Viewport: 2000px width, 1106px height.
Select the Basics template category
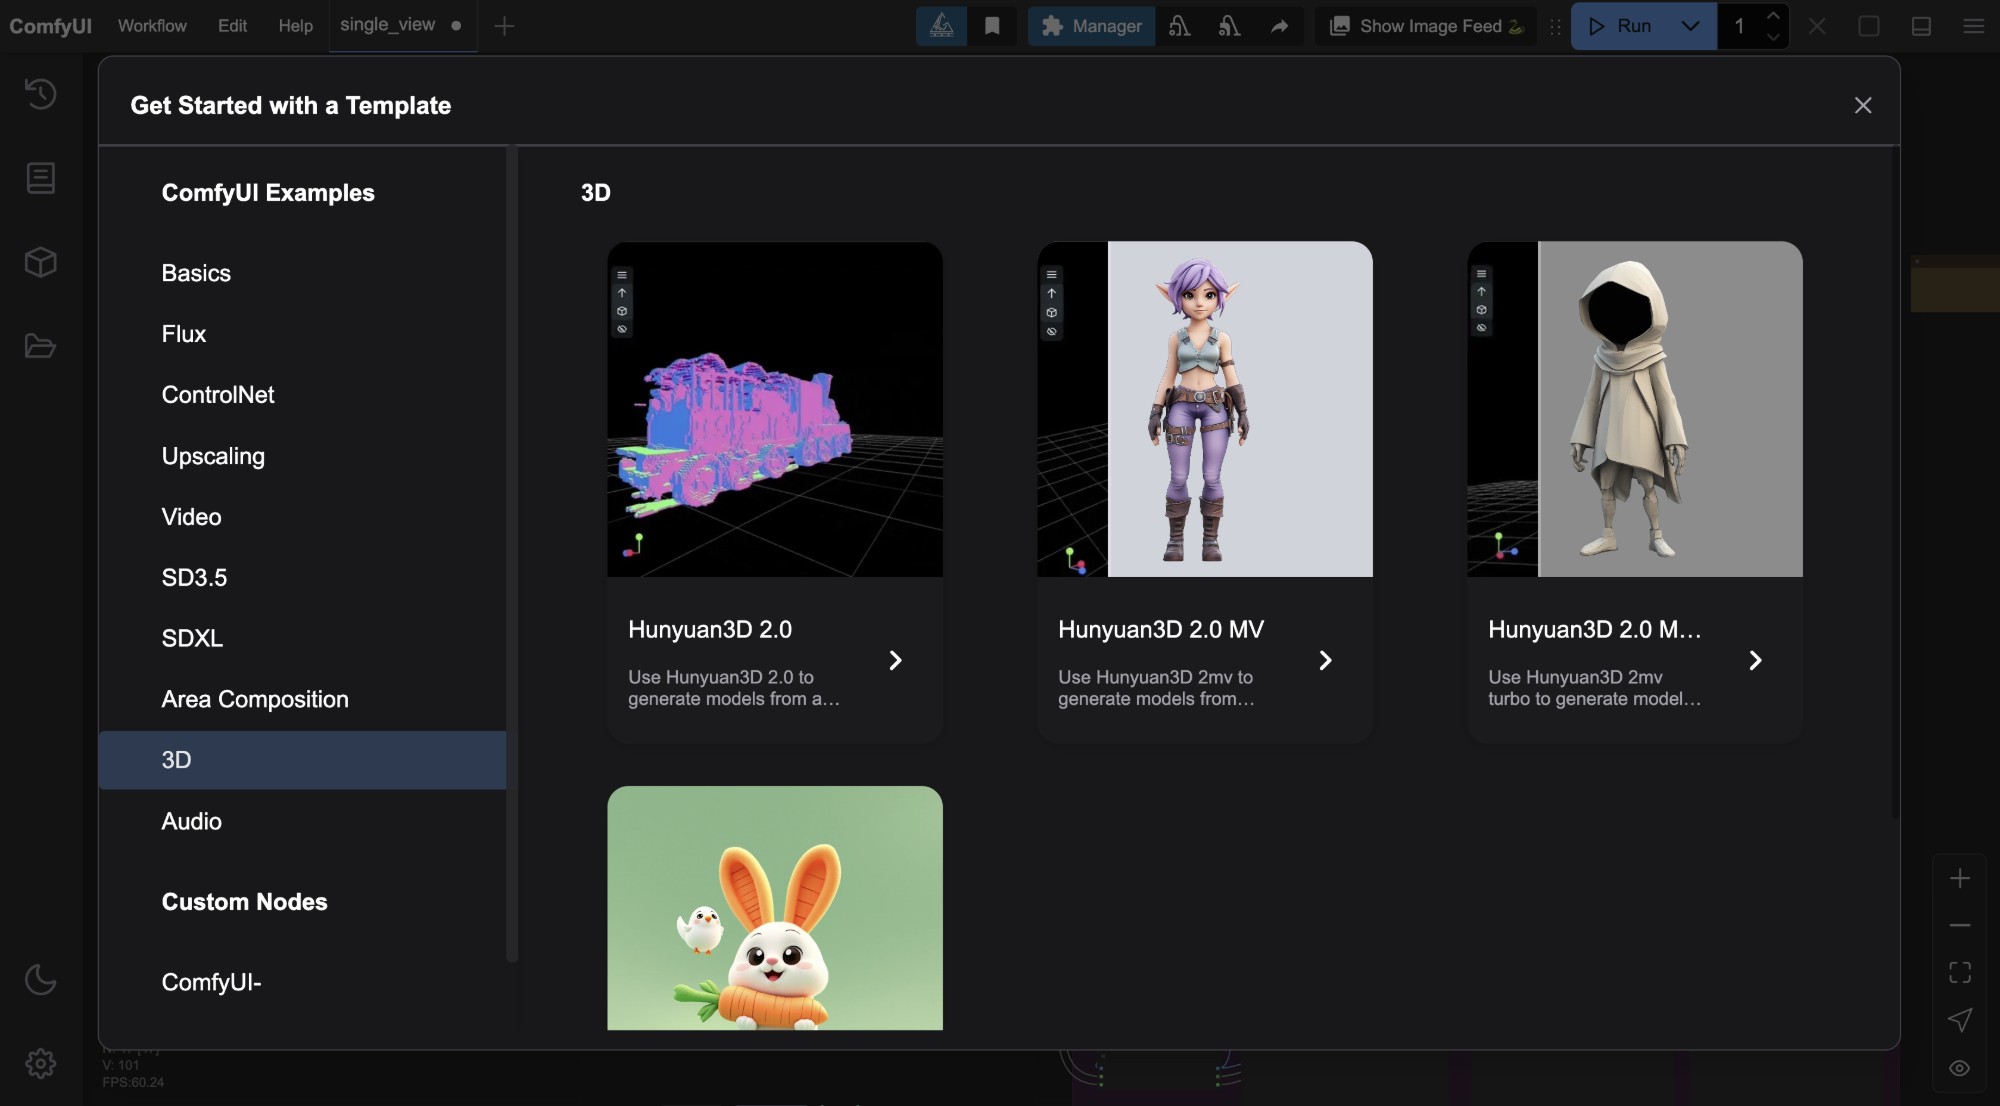pos(302,273)
